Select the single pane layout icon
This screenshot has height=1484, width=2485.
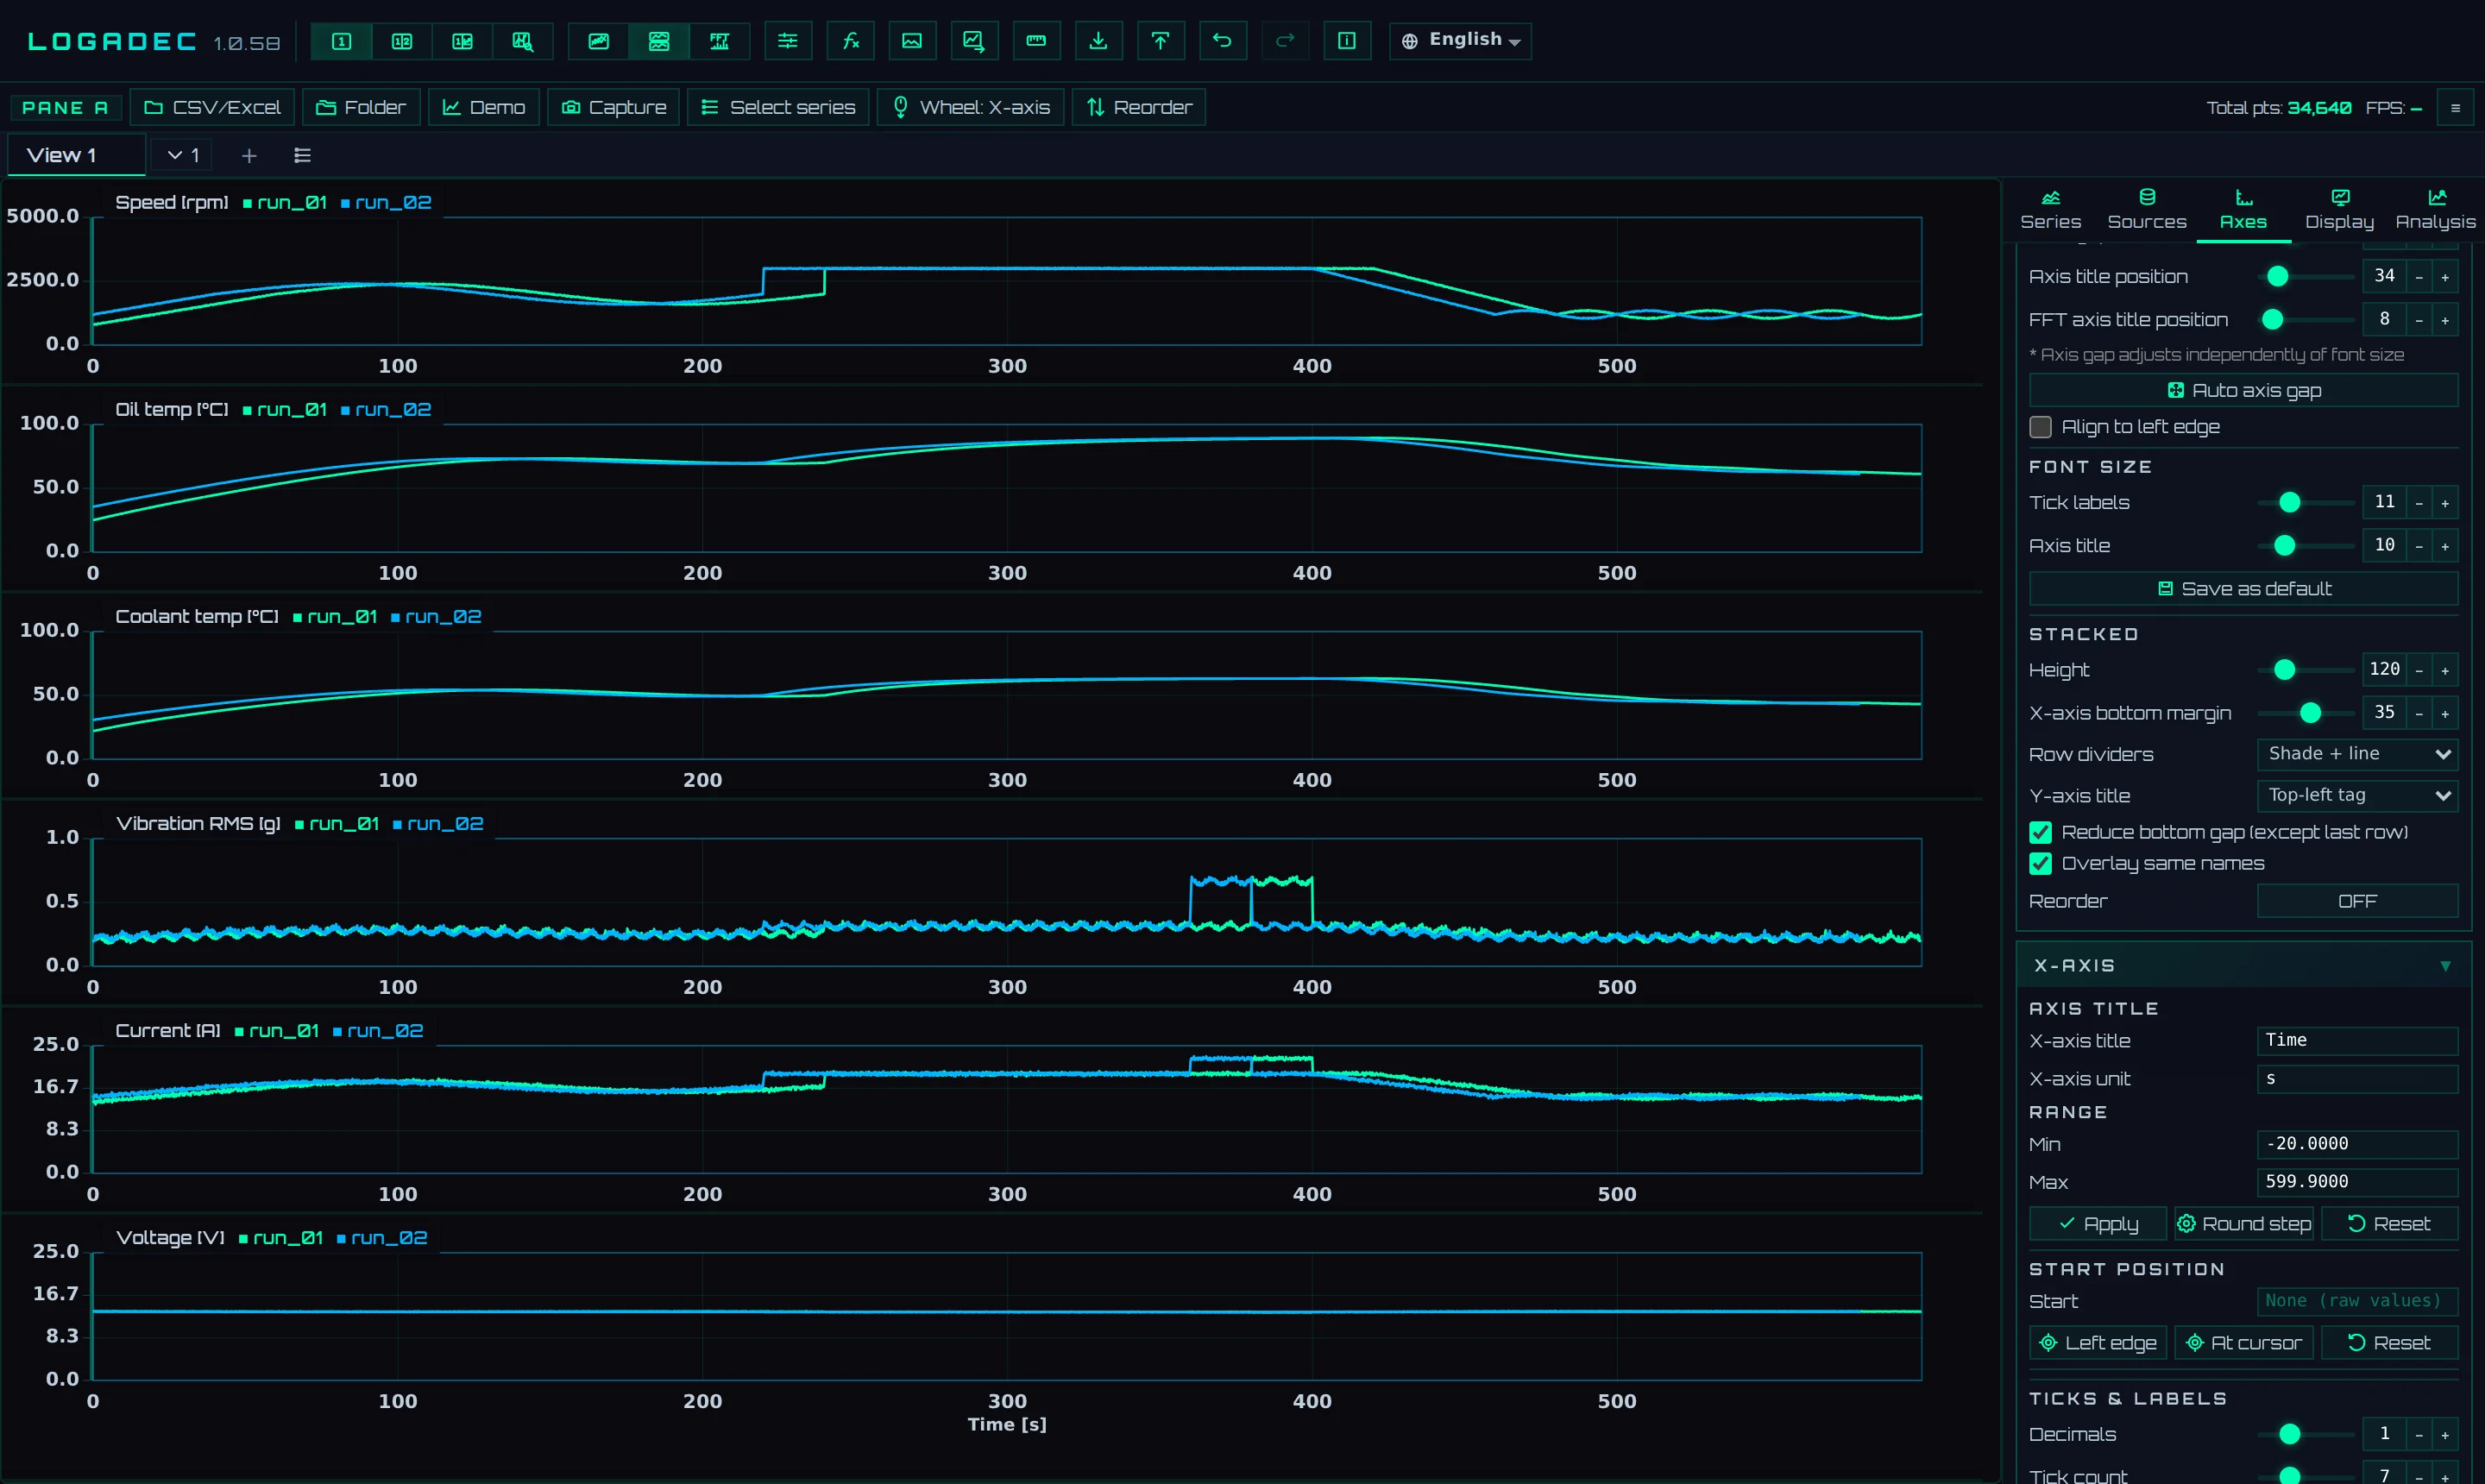[341, 41]
